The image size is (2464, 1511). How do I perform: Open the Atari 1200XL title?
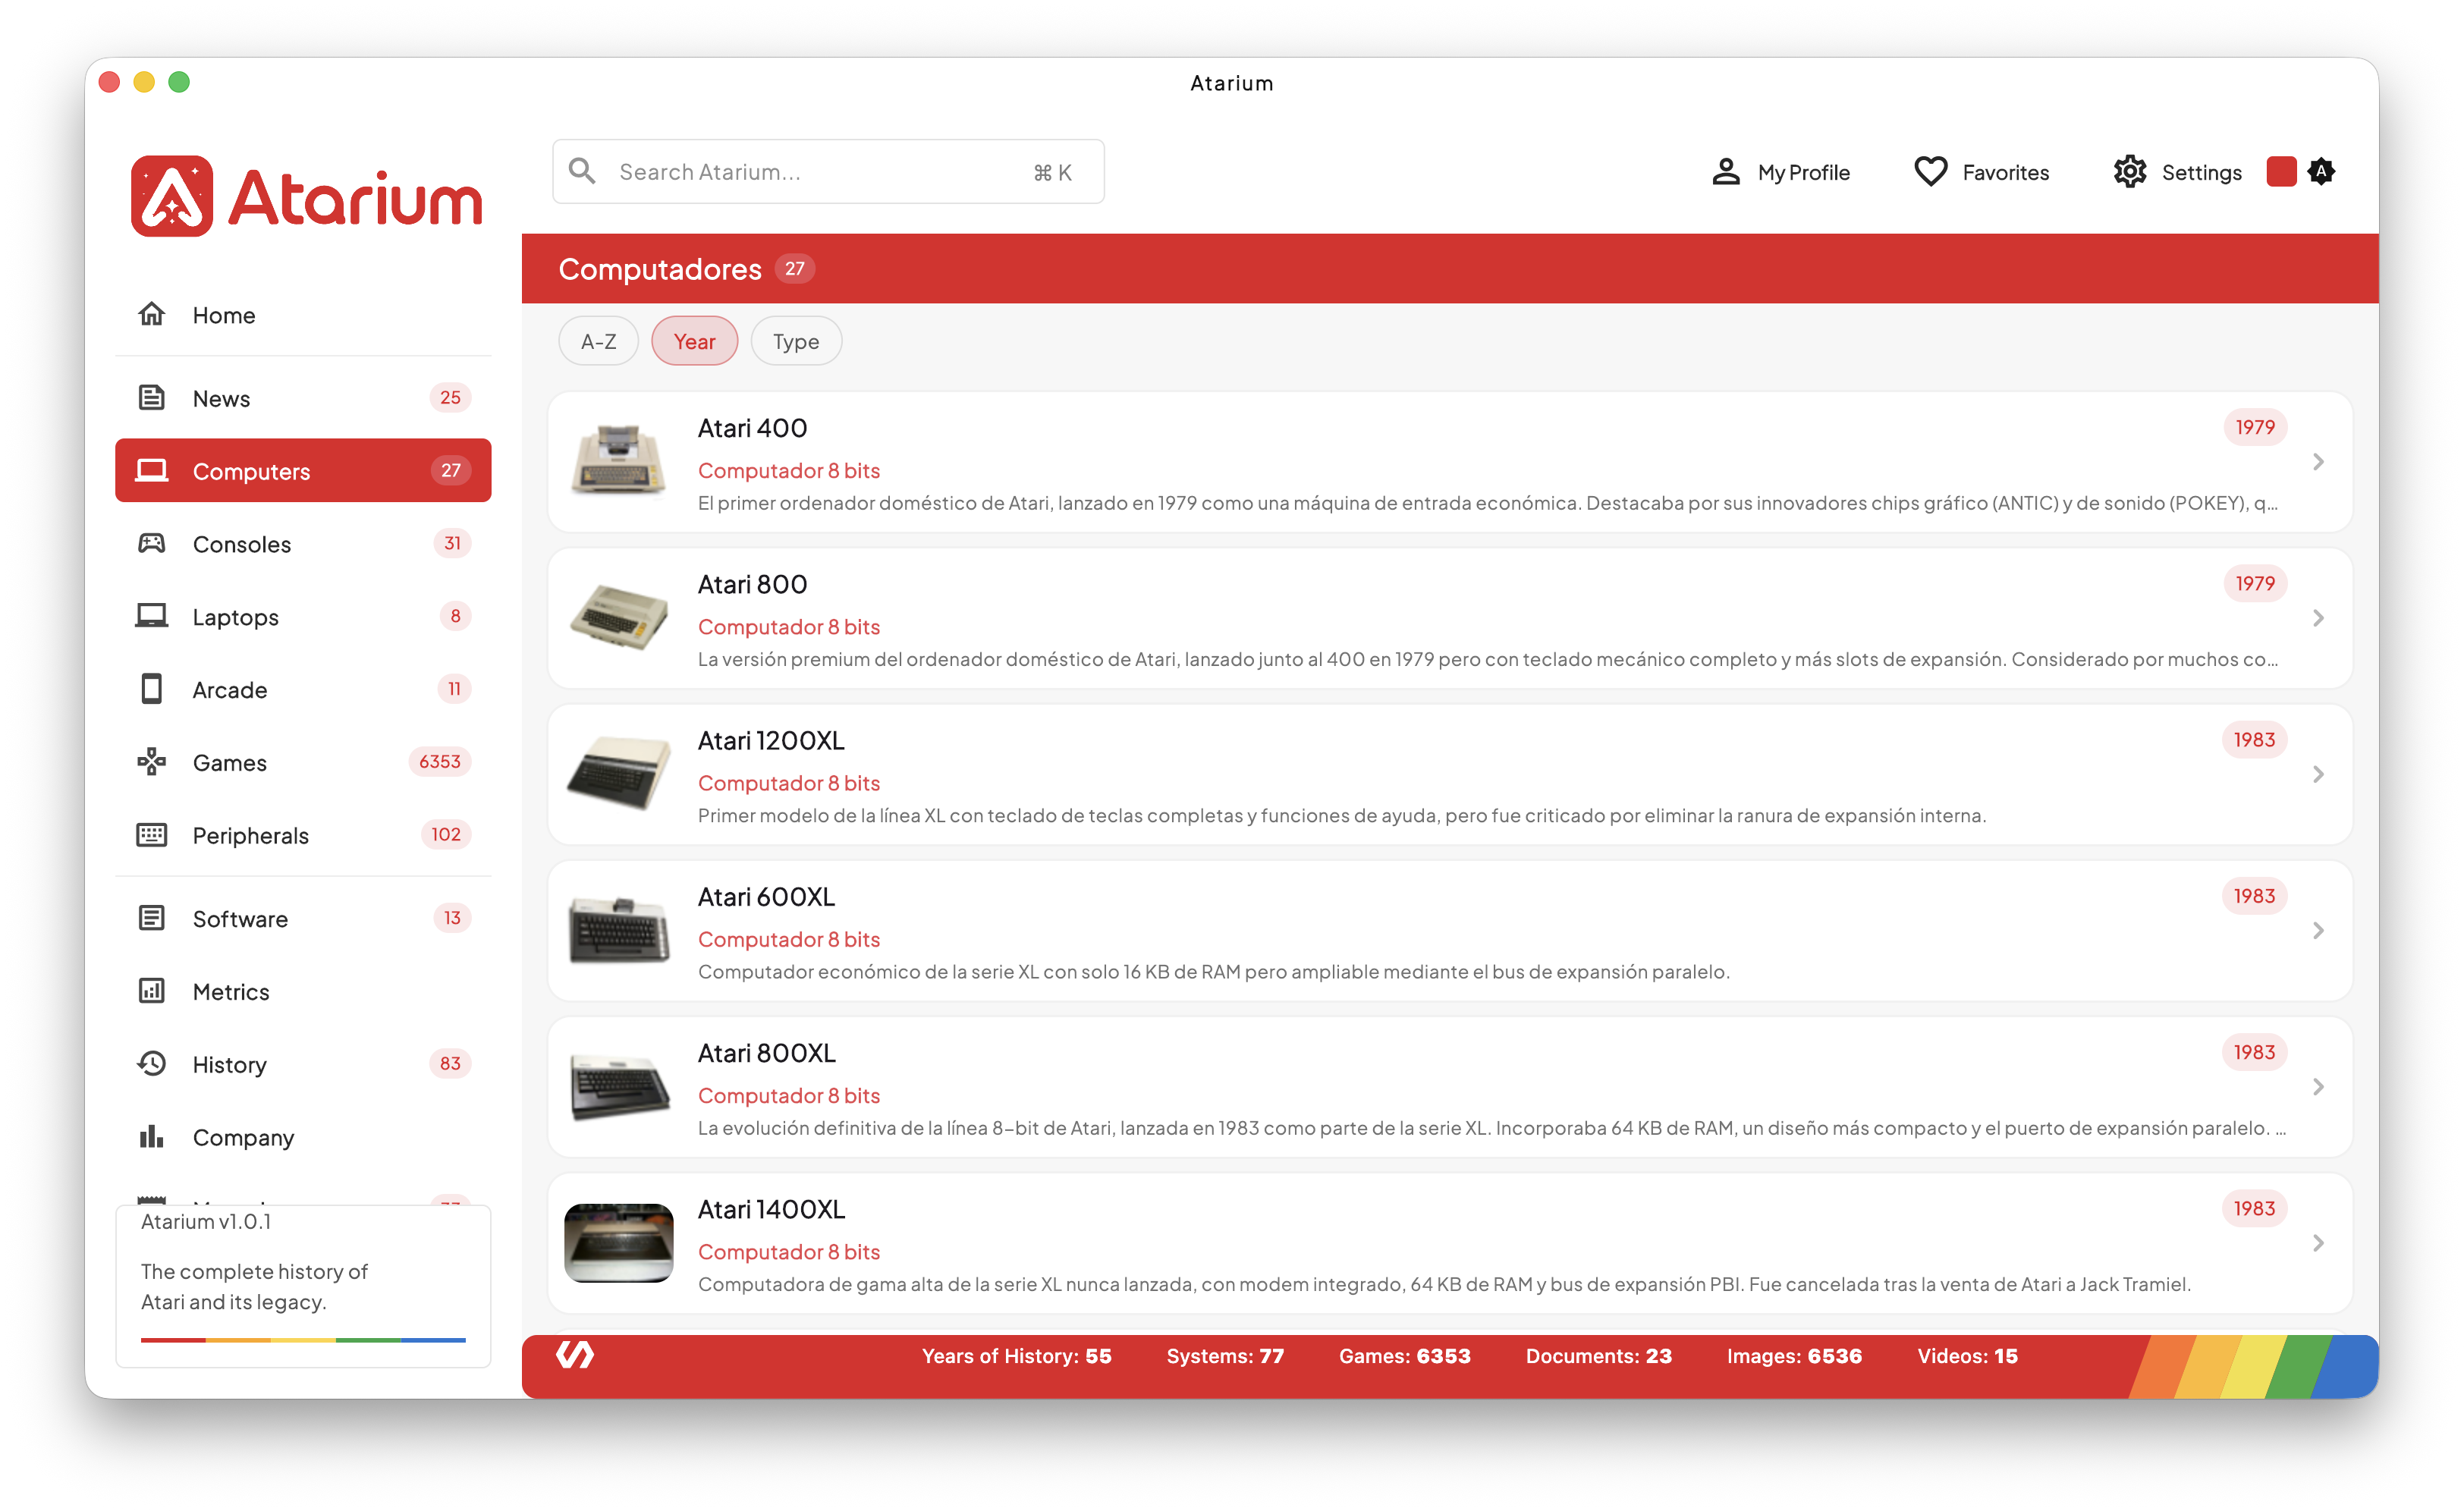point(771,740)
